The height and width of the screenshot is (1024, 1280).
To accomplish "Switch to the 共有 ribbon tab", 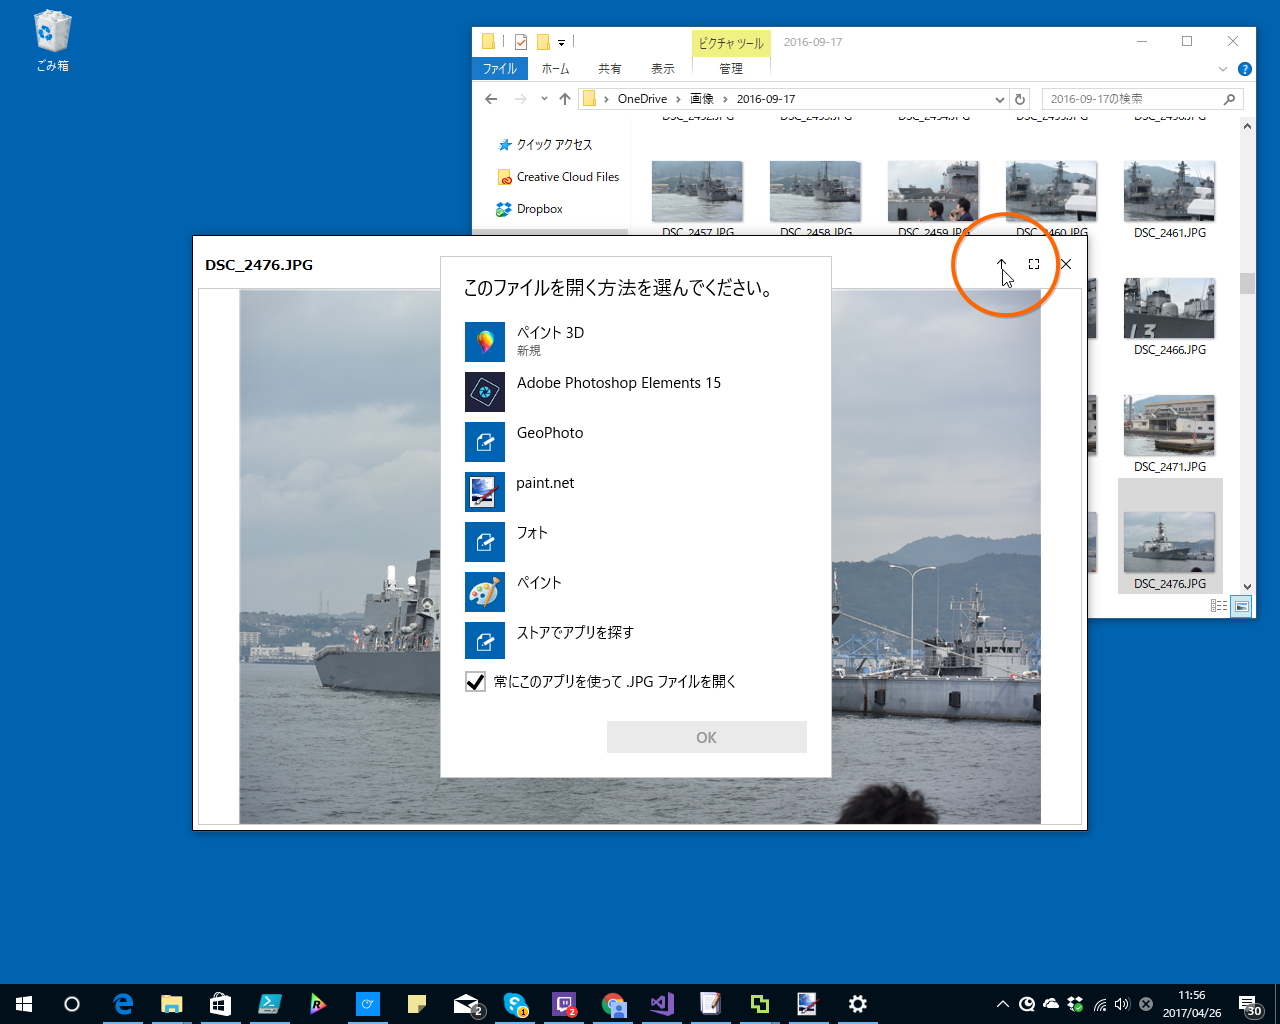I will (x=610, y=69).
